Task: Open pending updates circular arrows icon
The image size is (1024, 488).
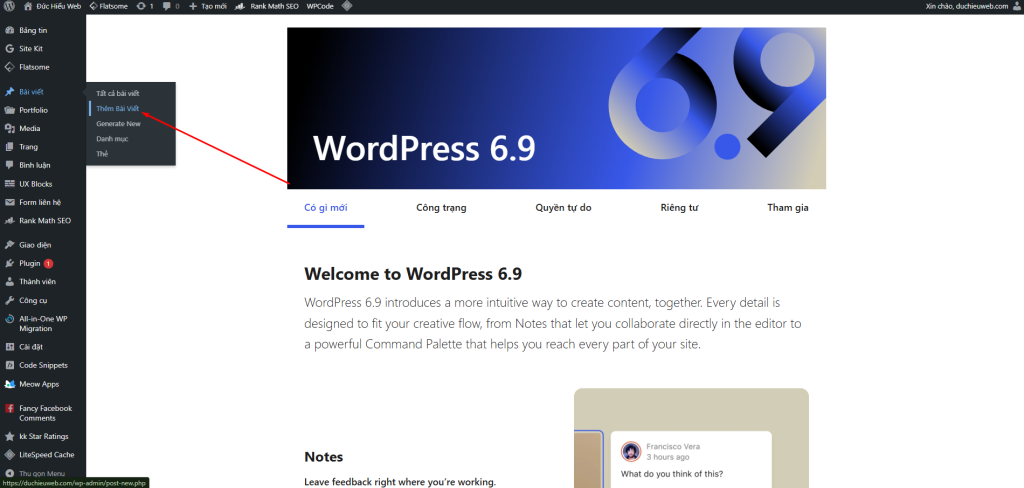Action: (141, 6)
